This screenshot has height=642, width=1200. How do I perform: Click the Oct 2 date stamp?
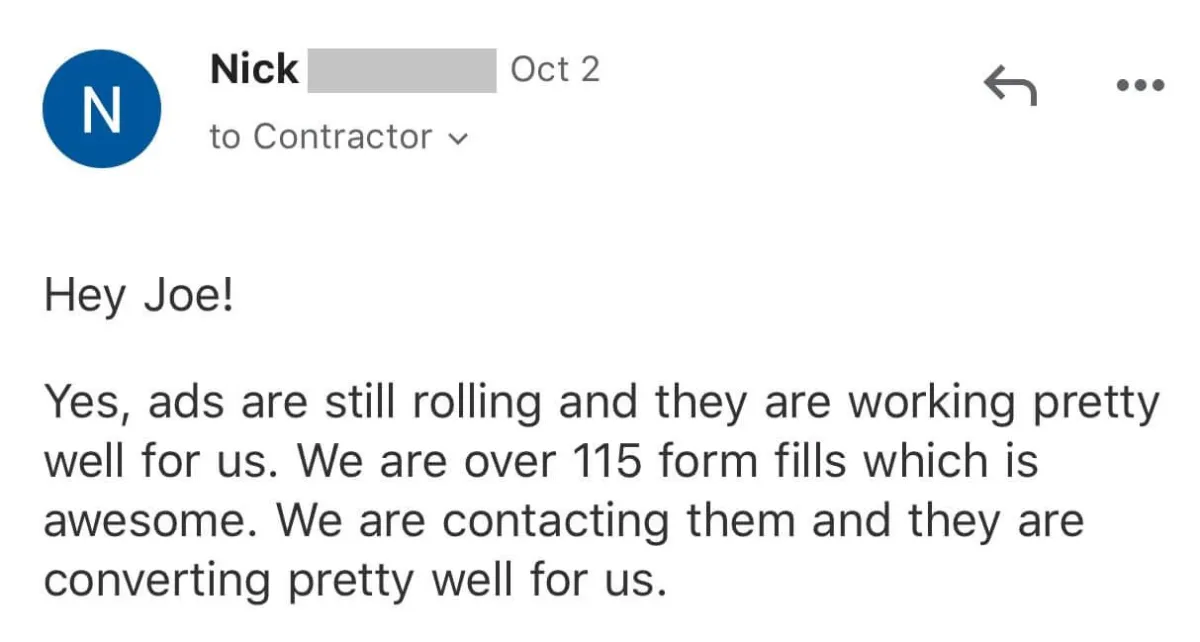(x=555, y=70)
